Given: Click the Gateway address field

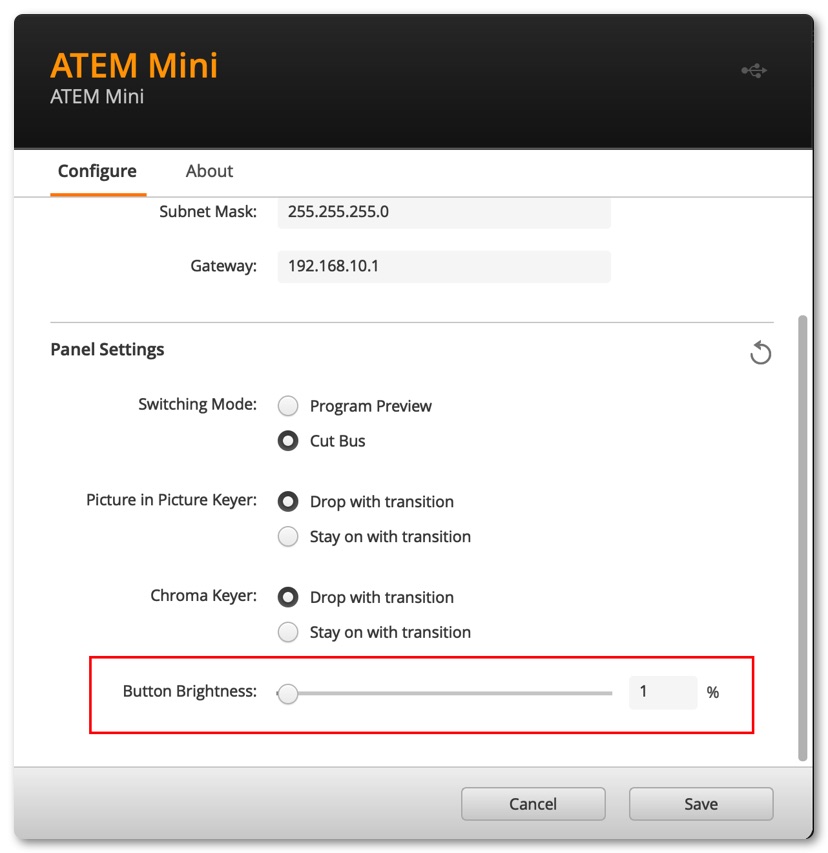Looking at the screenshot, I should 444,267.
